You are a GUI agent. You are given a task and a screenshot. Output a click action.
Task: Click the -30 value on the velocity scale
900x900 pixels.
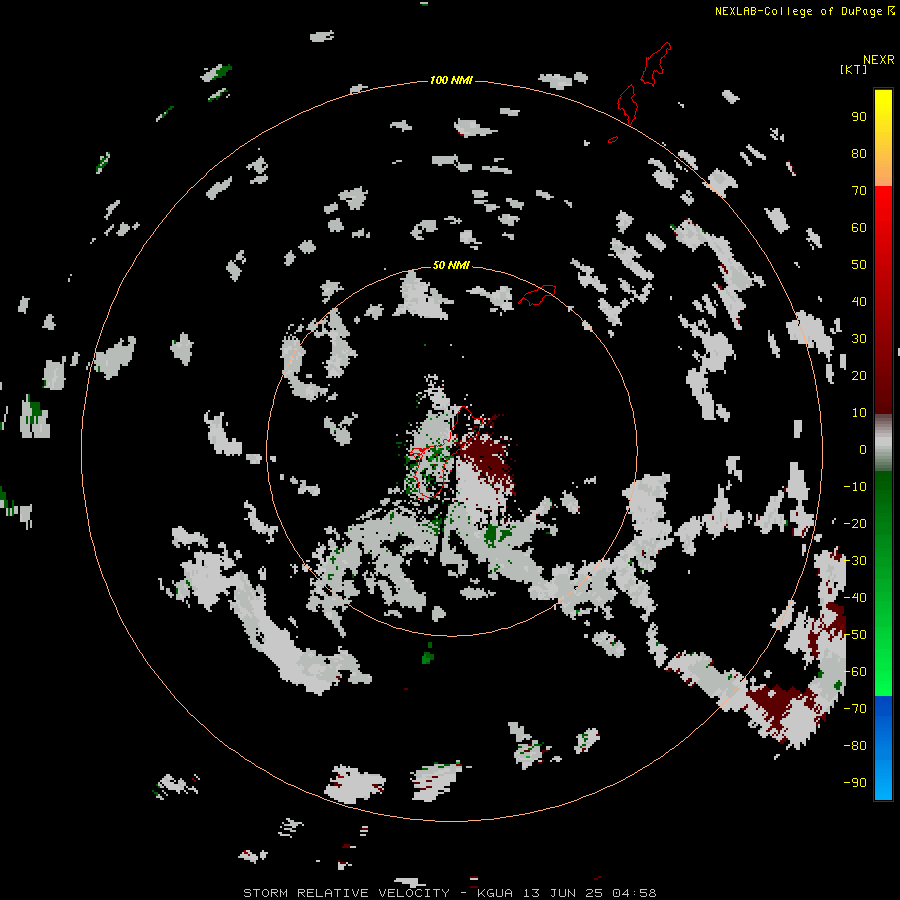pyautogui.click(x=855, y=561)
